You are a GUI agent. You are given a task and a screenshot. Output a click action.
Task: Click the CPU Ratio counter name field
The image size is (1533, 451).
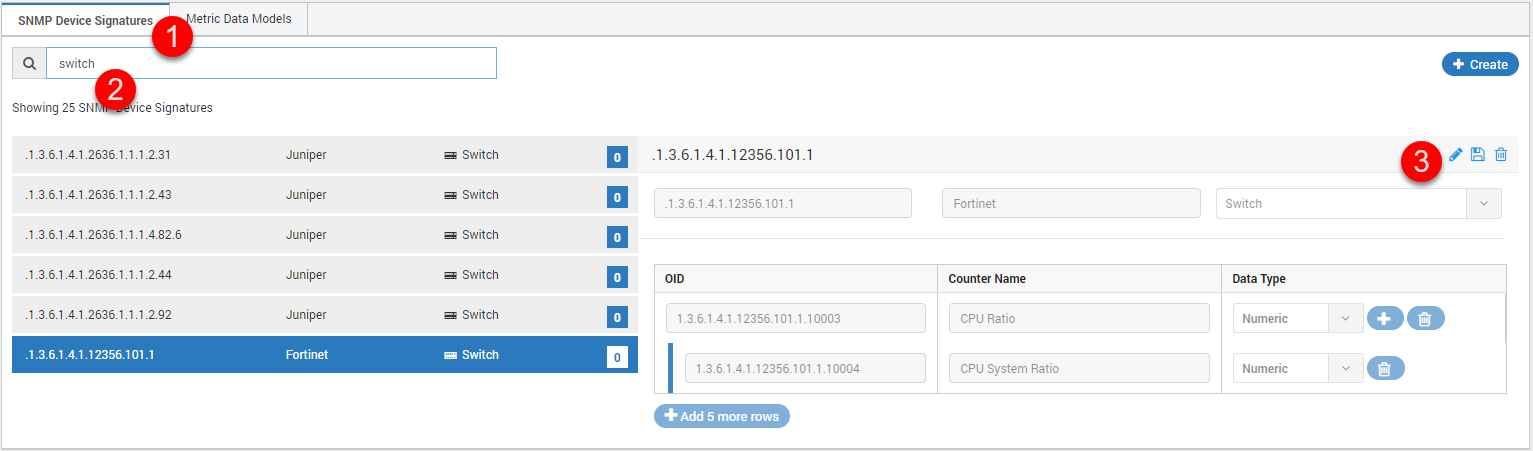[1079, 319]
